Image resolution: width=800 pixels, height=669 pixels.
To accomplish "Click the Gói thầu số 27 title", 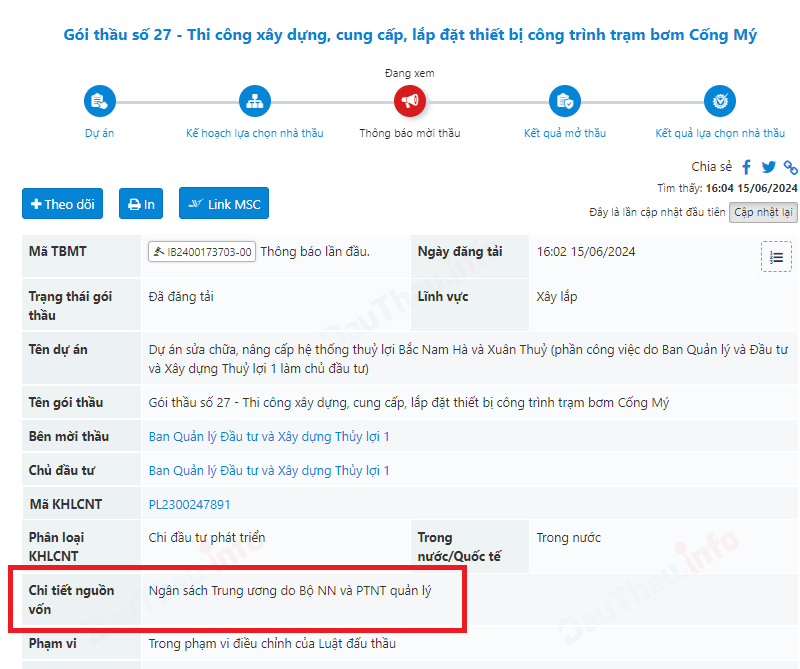I will point(400,34).
